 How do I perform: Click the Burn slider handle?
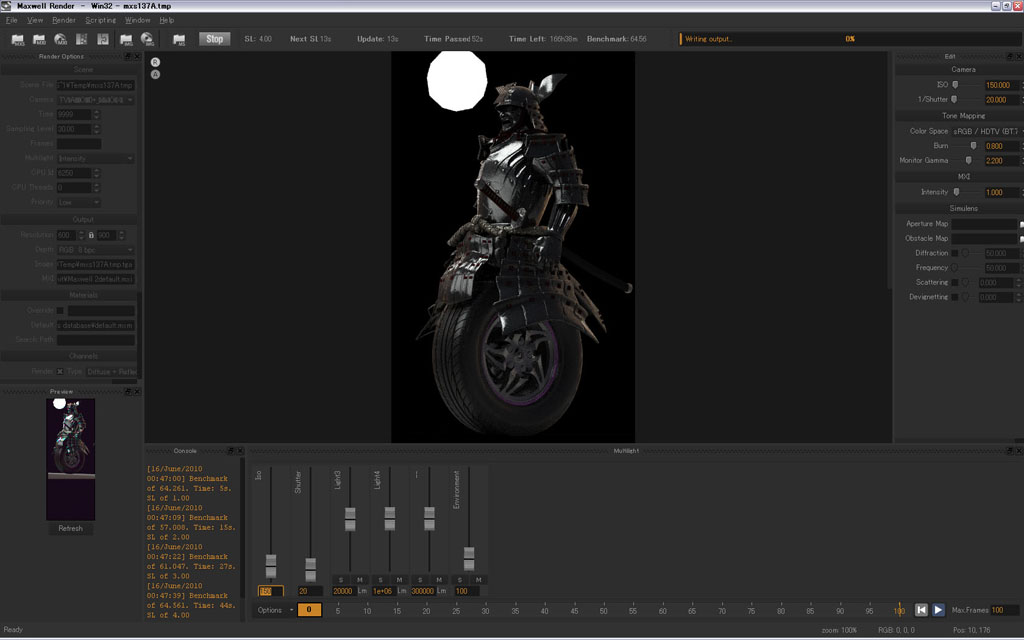tap(973, 146)
